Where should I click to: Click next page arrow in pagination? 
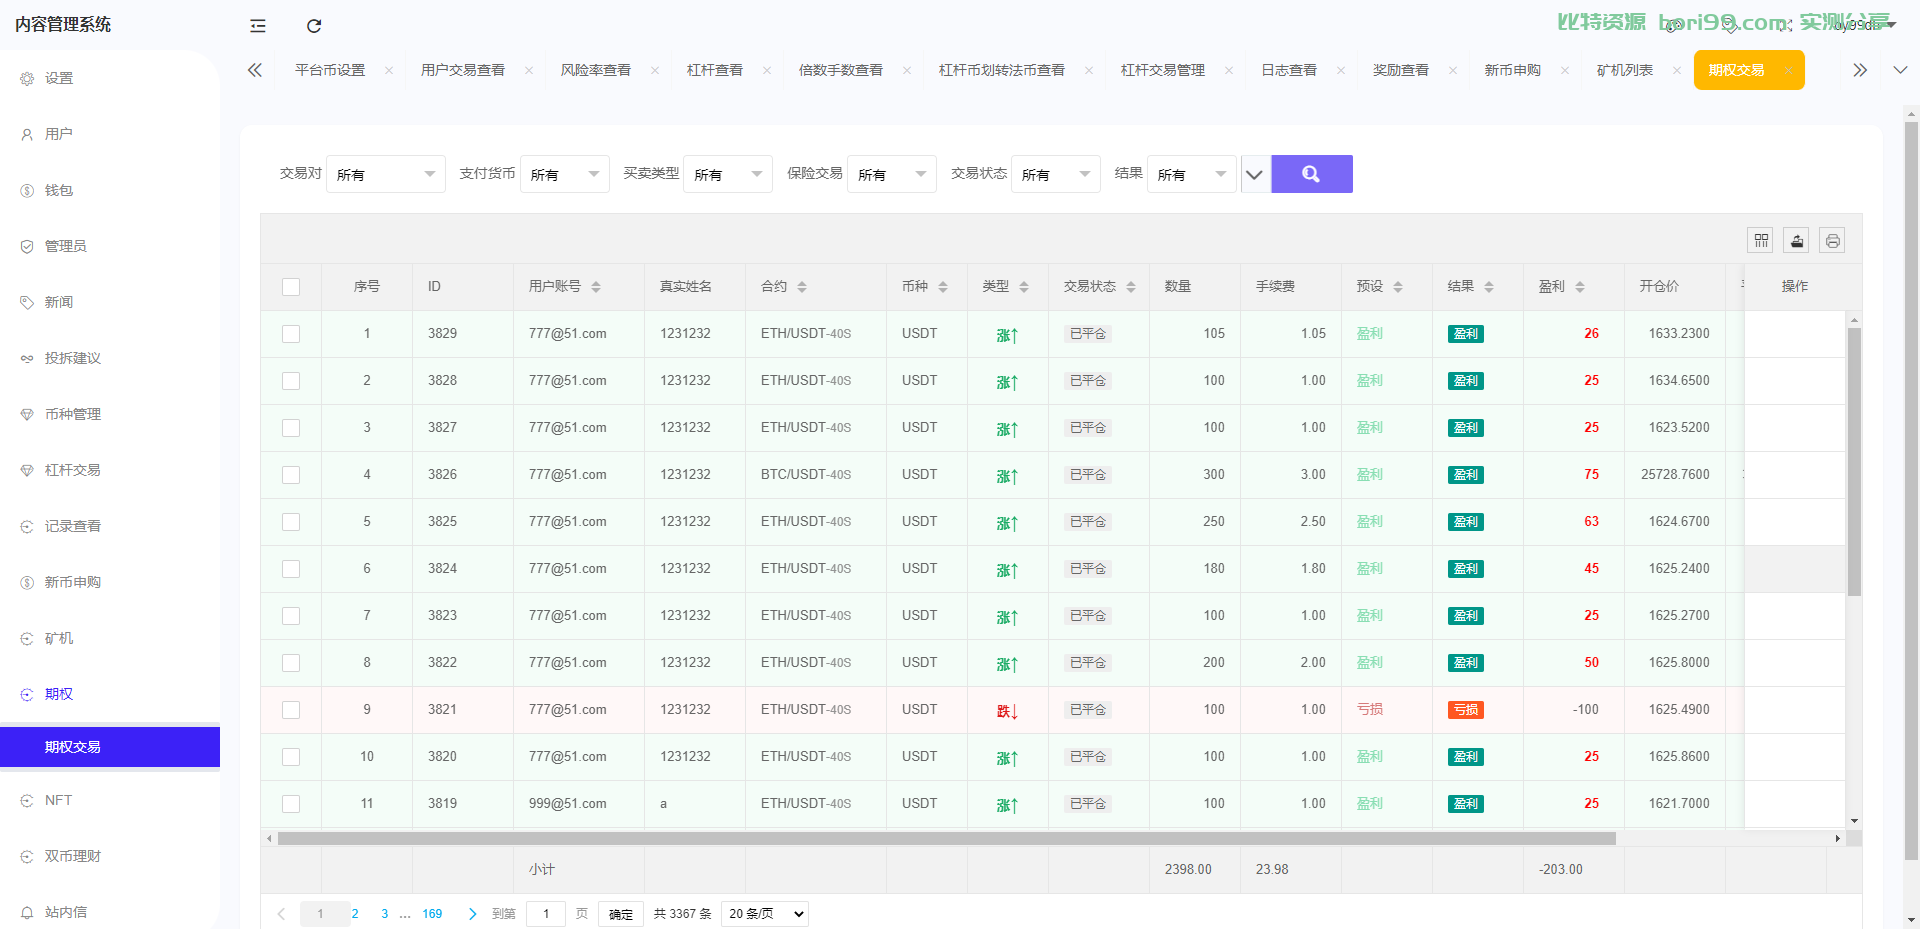473,914
